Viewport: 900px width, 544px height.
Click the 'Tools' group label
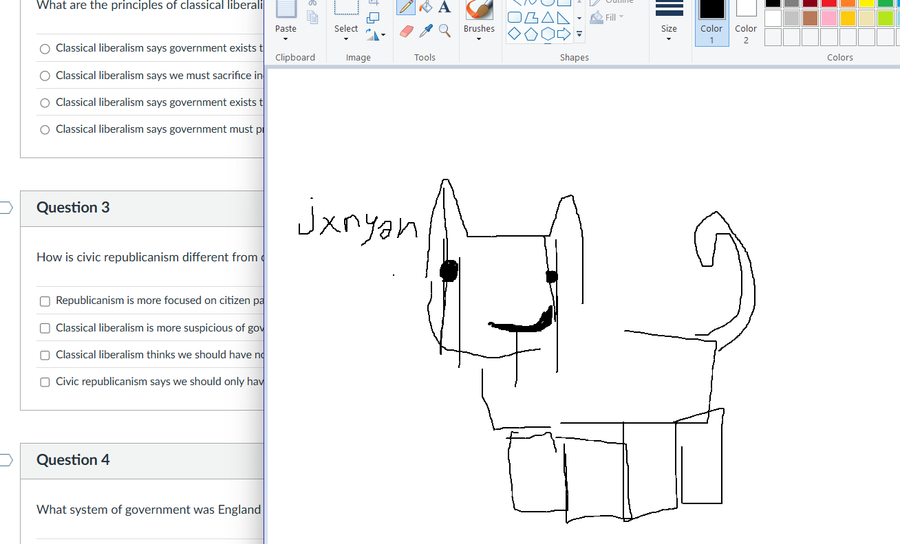(x=425, y=57)
